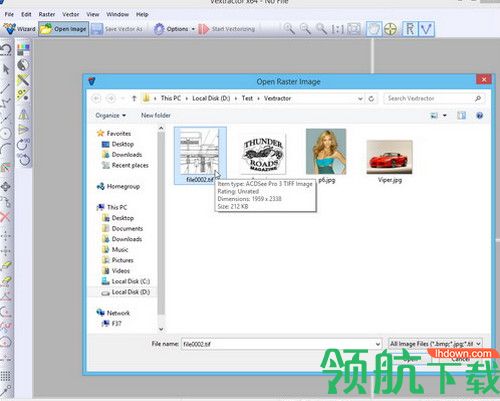Viewport: 500px width, 401px height.
Task: Select the arrow pointer tool
Action: 6,69
